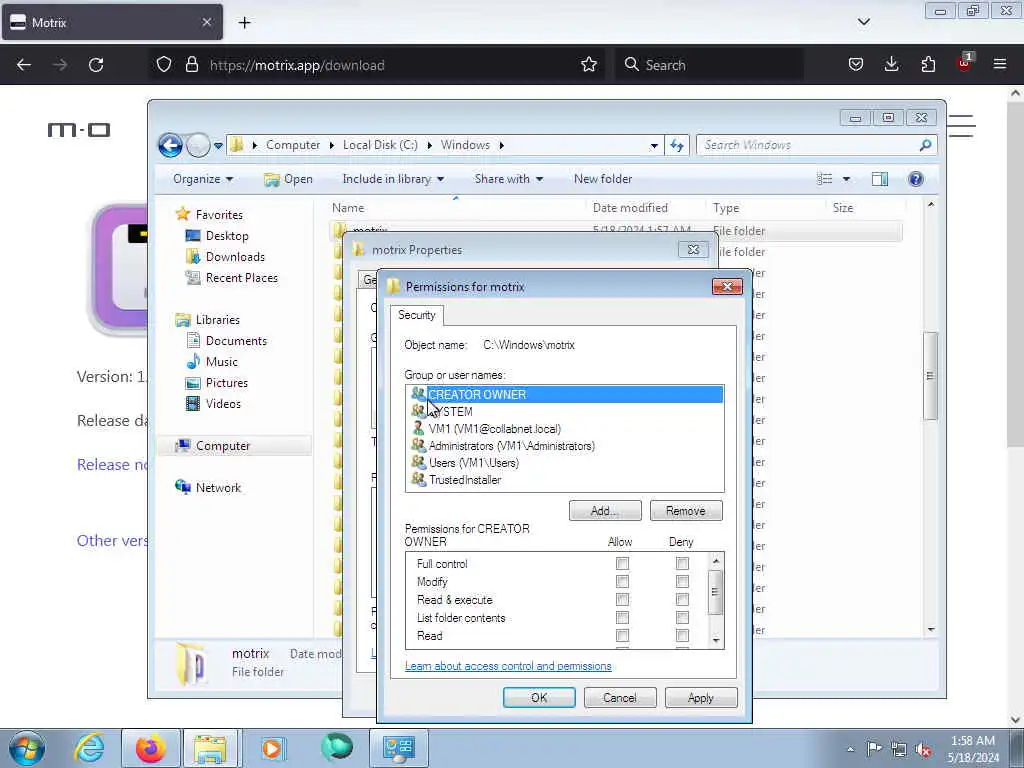The height and width of the screenshot is (768, 1024).
Task: Open the Firefox hamburger application menu
Action: (x=1000, y=64)
